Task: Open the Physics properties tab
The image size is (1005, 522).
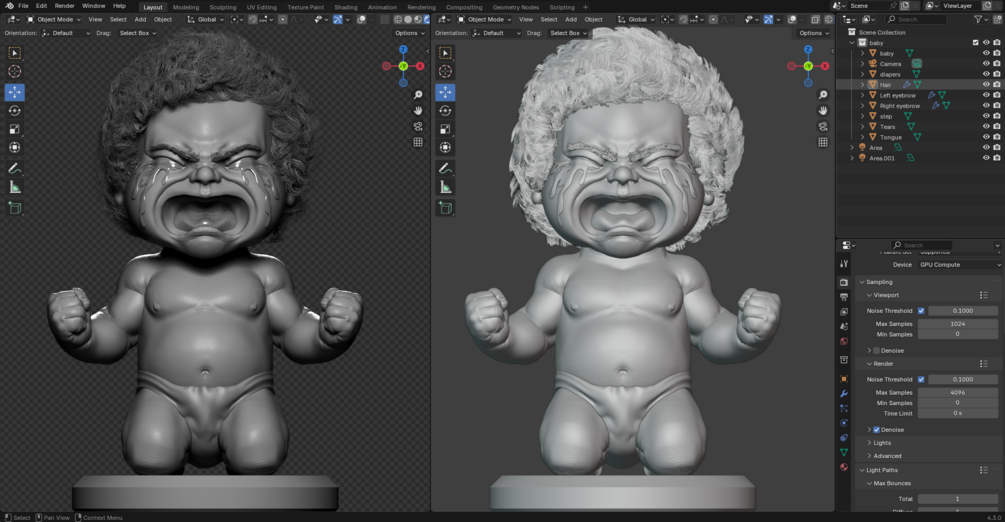Action: point(844,423)
